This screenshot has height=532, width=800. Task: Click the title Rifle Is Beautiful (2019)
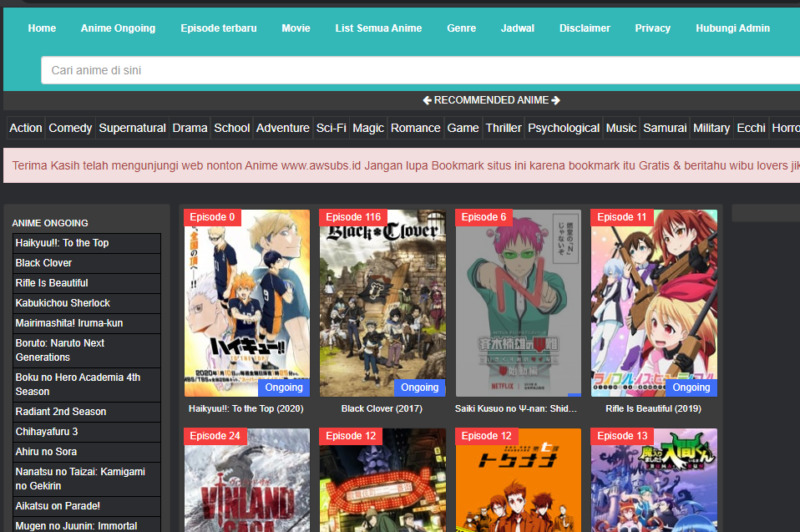pyautogui.click(x=653, y=409)
